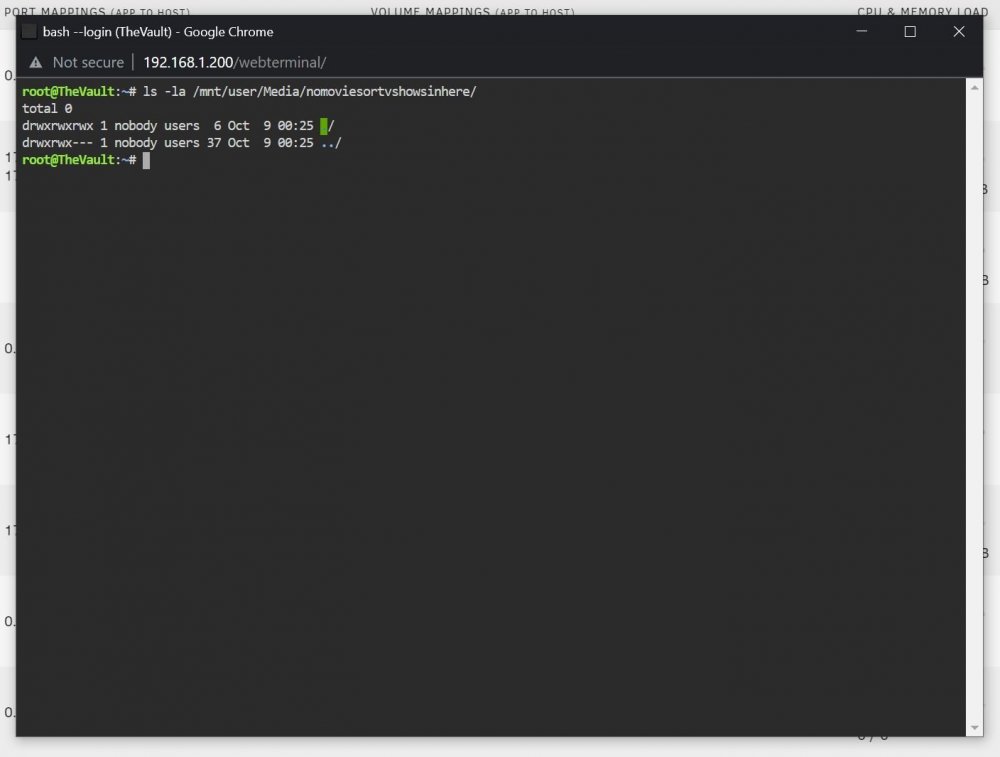This screenshot has width=1000, height=757.
Task: Click "PORT MAPPINGS" header in background page
Action: click(54, 11)
